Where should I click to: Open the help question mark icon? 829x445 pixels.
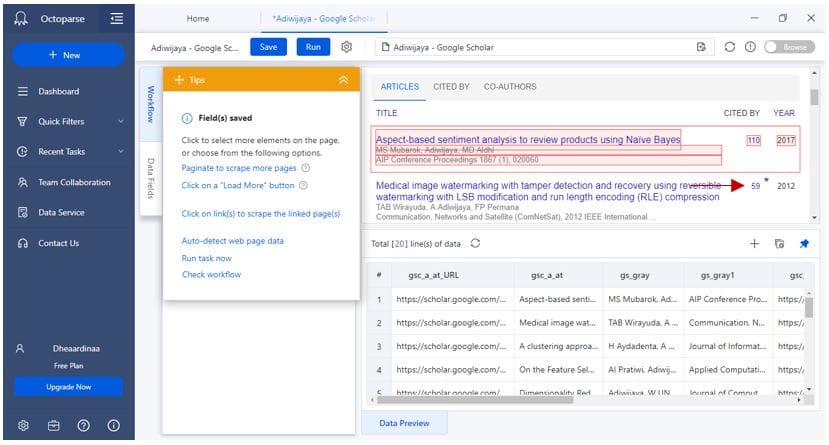click(83, 424)
